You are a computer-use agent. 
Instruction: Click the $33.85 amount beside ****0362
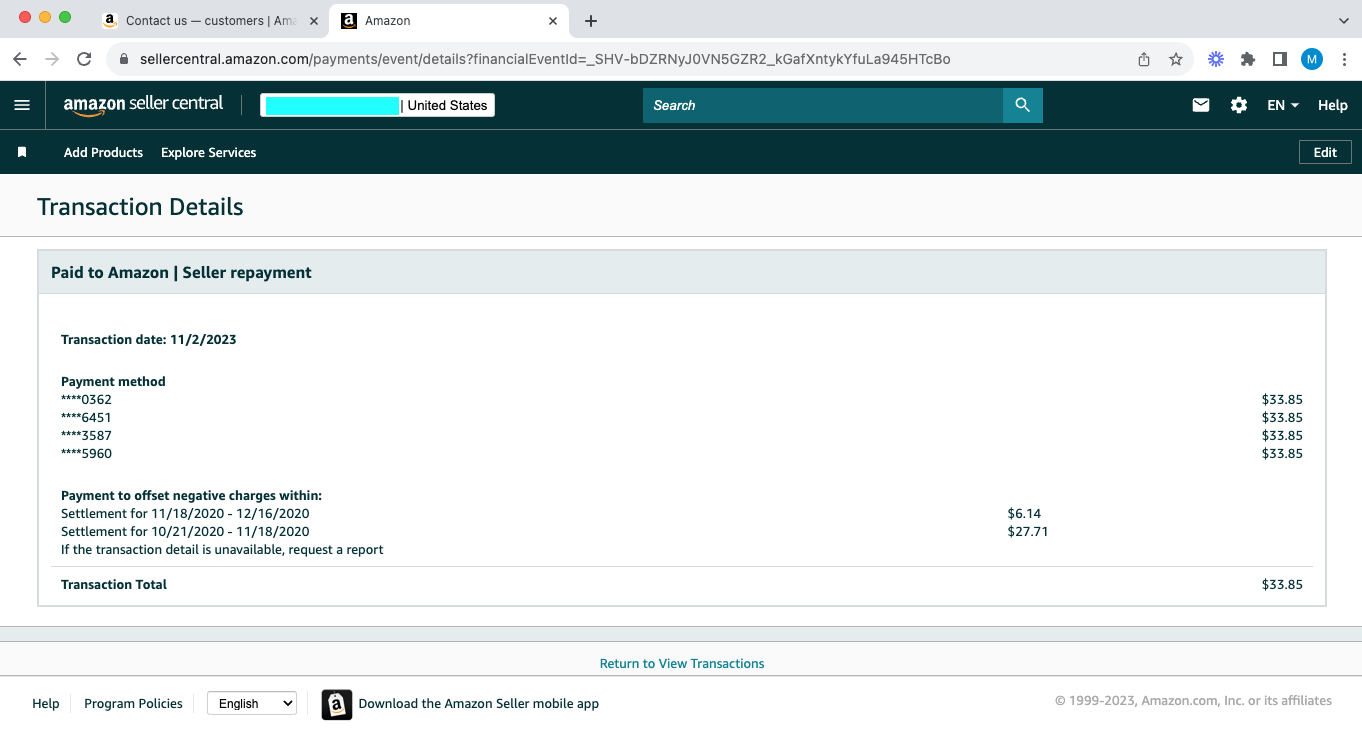pyautogui.click(x=1282, y=400)
